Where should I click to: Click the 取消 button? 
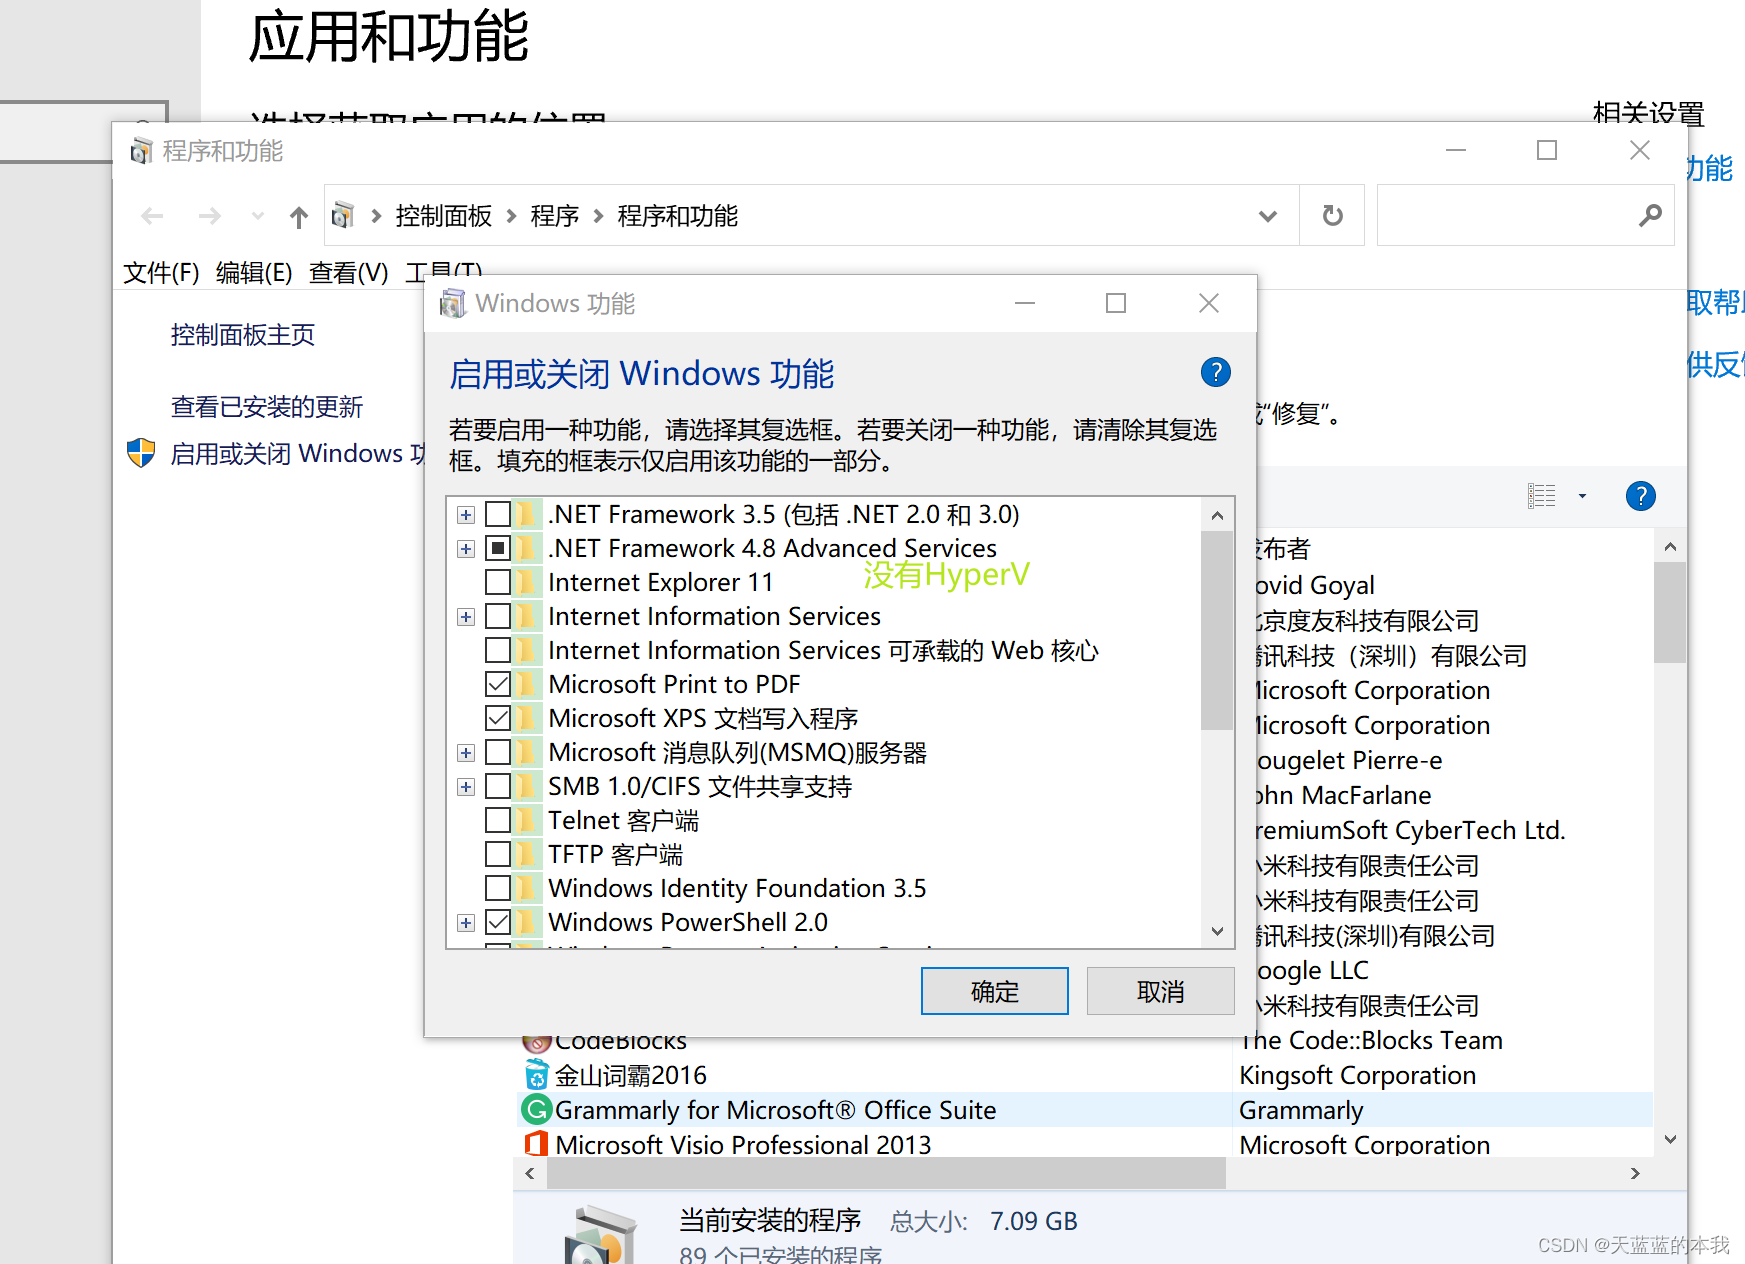(x=1160, y=991)
